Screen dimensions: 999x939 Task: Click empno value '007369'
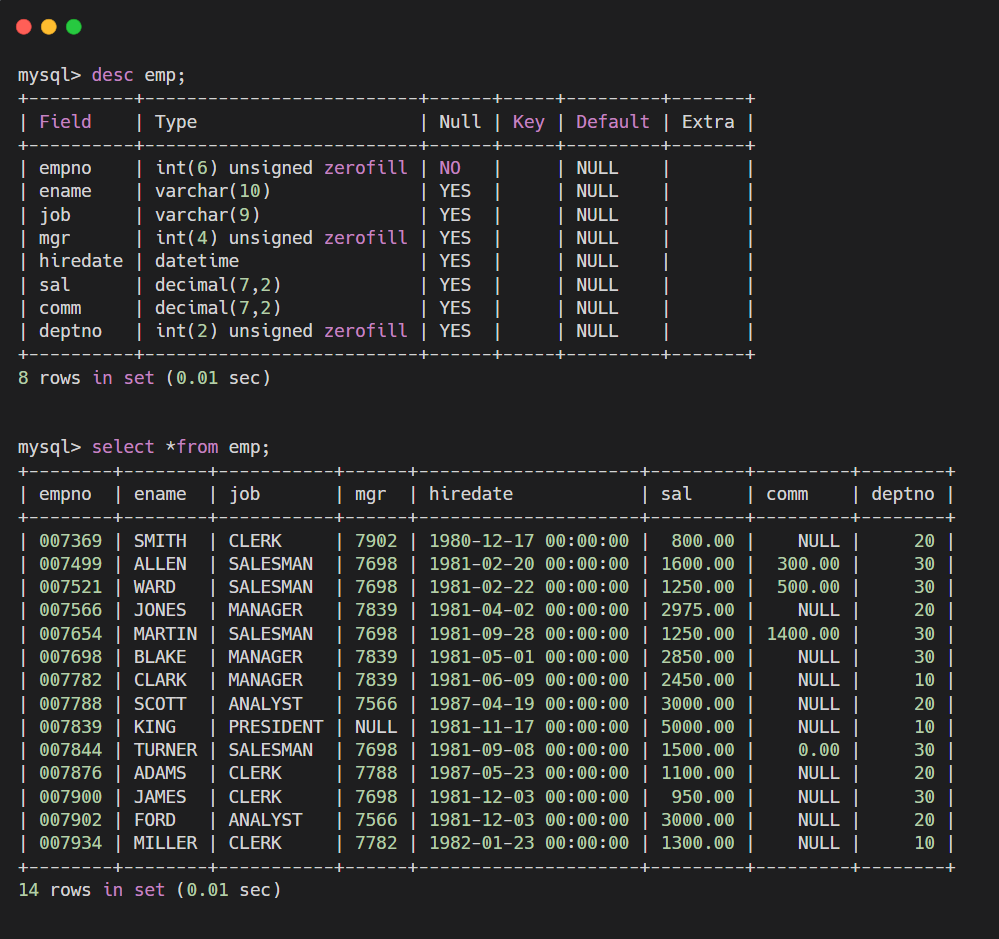click(x=70, y=541)
